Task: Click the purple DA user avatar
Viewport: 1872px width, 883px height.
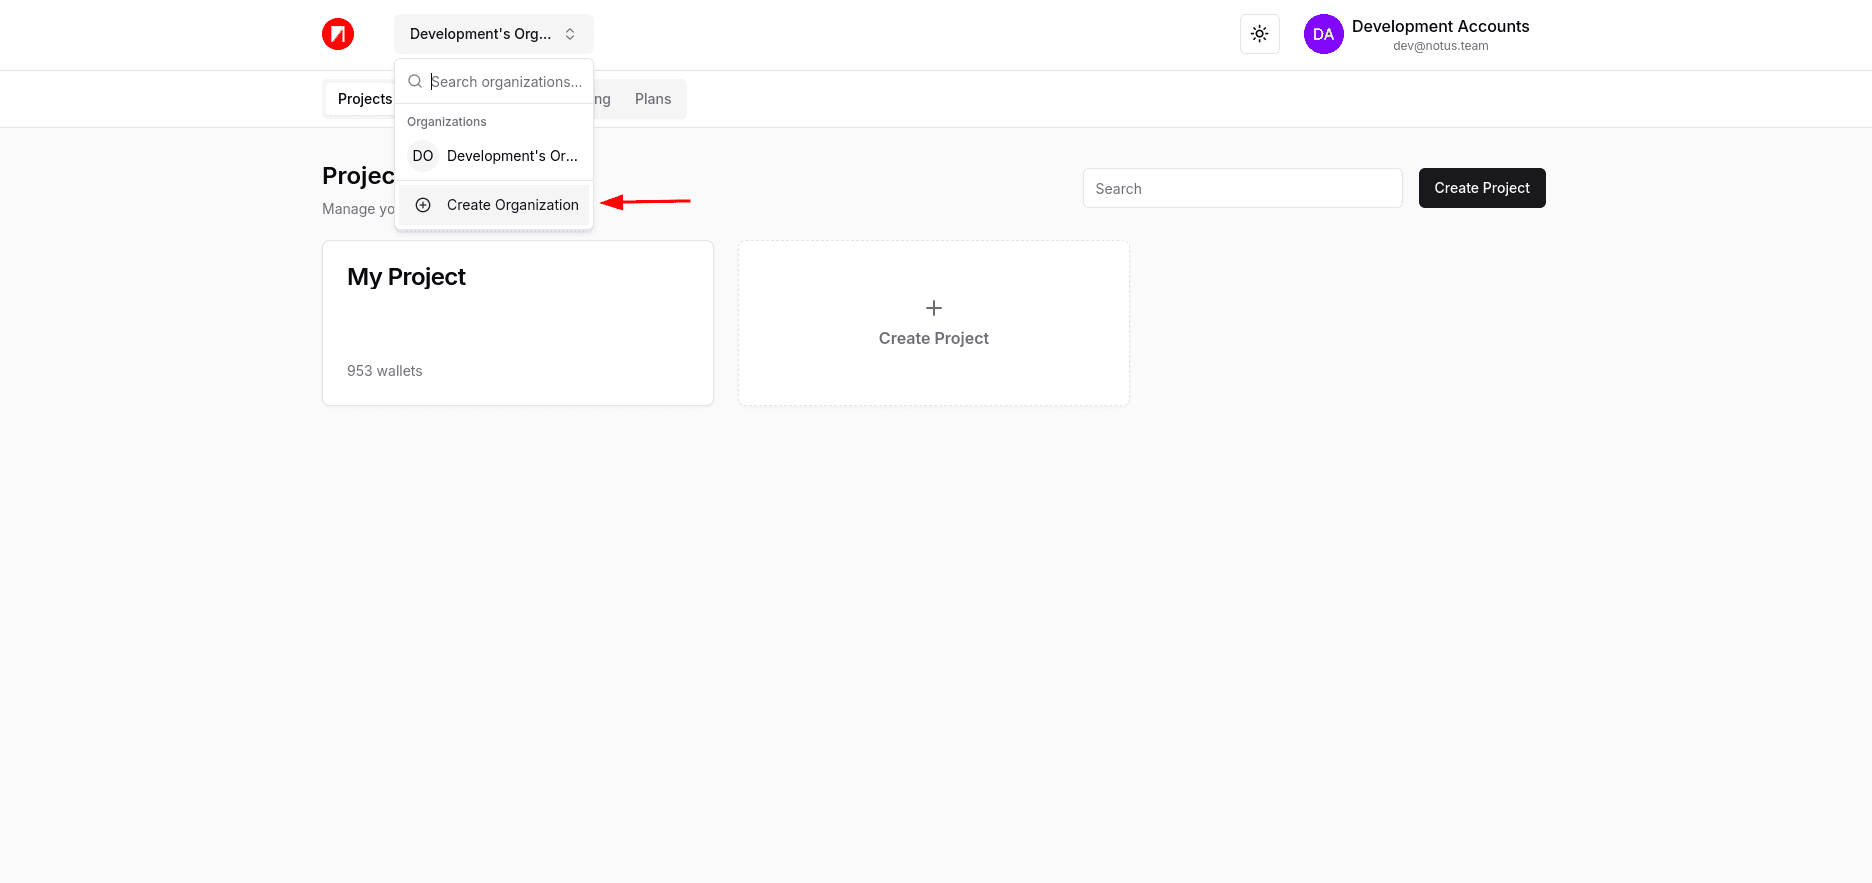Action: tap(1323, 34)
